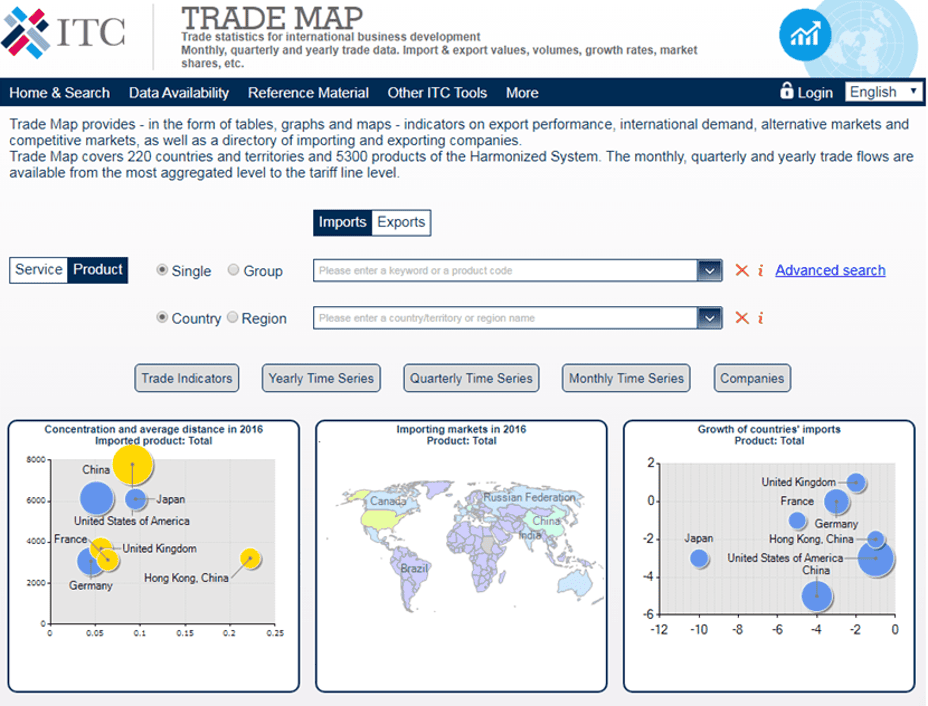Click the ITC logo
Screen dimensions: 928x706
63,32
